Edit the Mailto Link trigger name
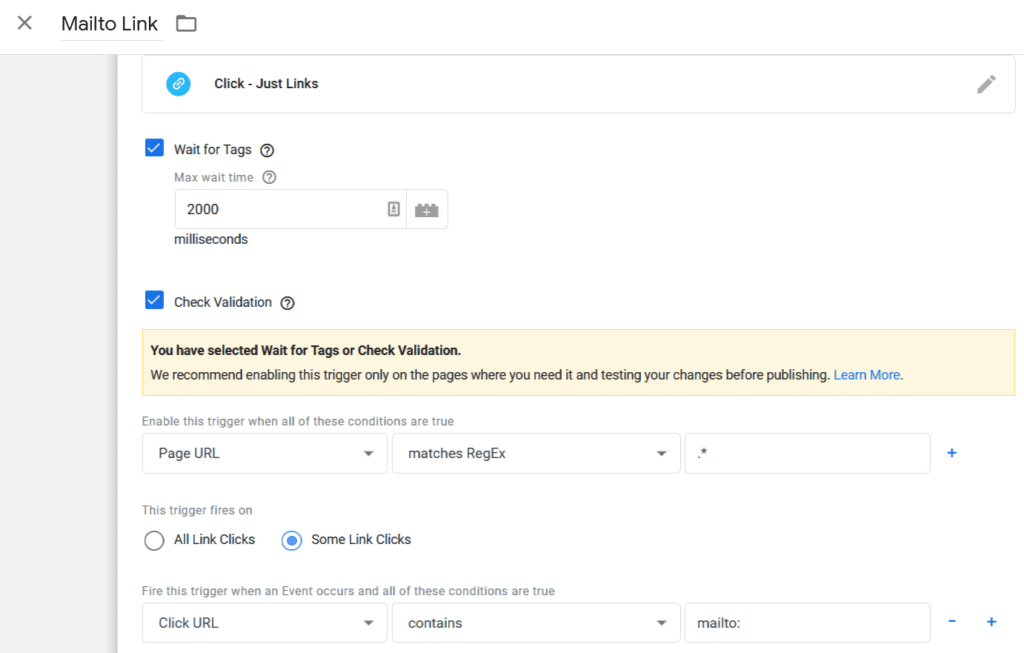The image size is (1024, 653). click(109, 24)
